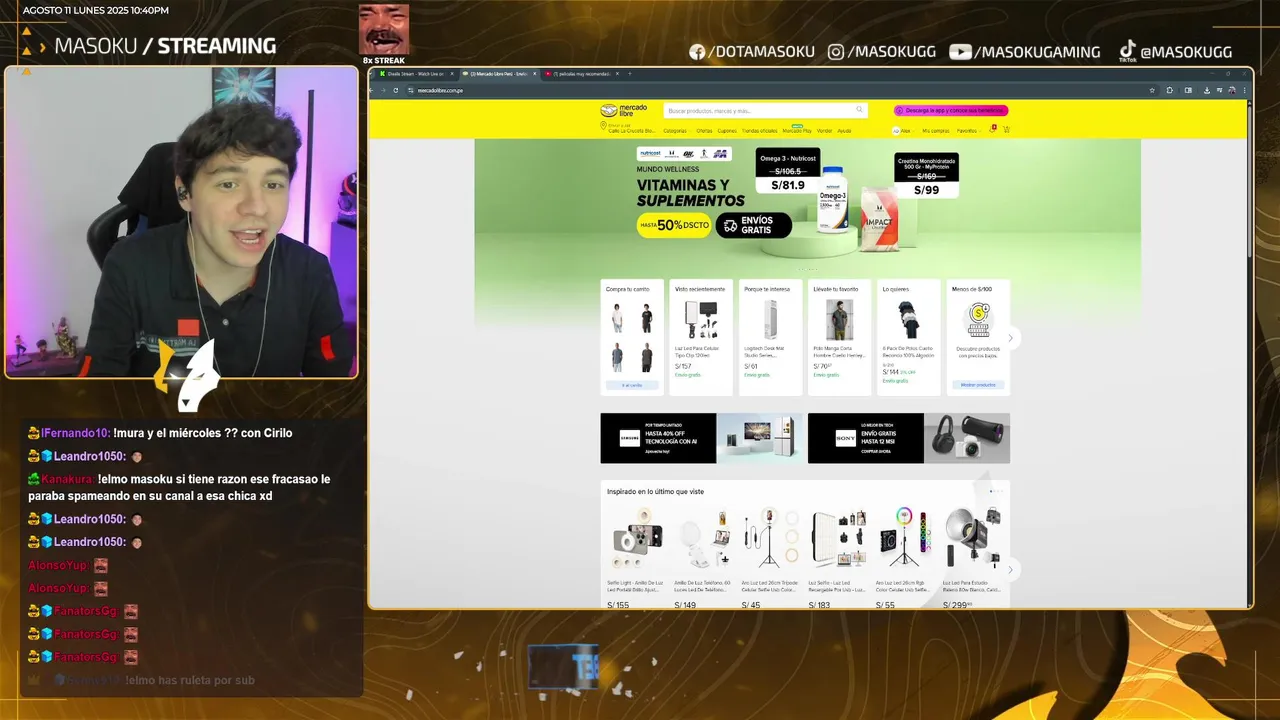Open Mercado Play menu item
Image resolution: width=1280 pixels, height=720 pixels.
pyautogui.click(x=797, y=131)
